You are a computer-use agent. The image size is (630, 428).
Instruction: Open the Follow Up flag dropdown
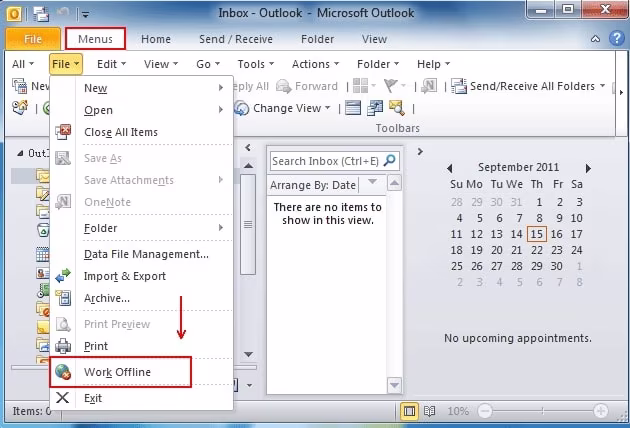(395, 86)
